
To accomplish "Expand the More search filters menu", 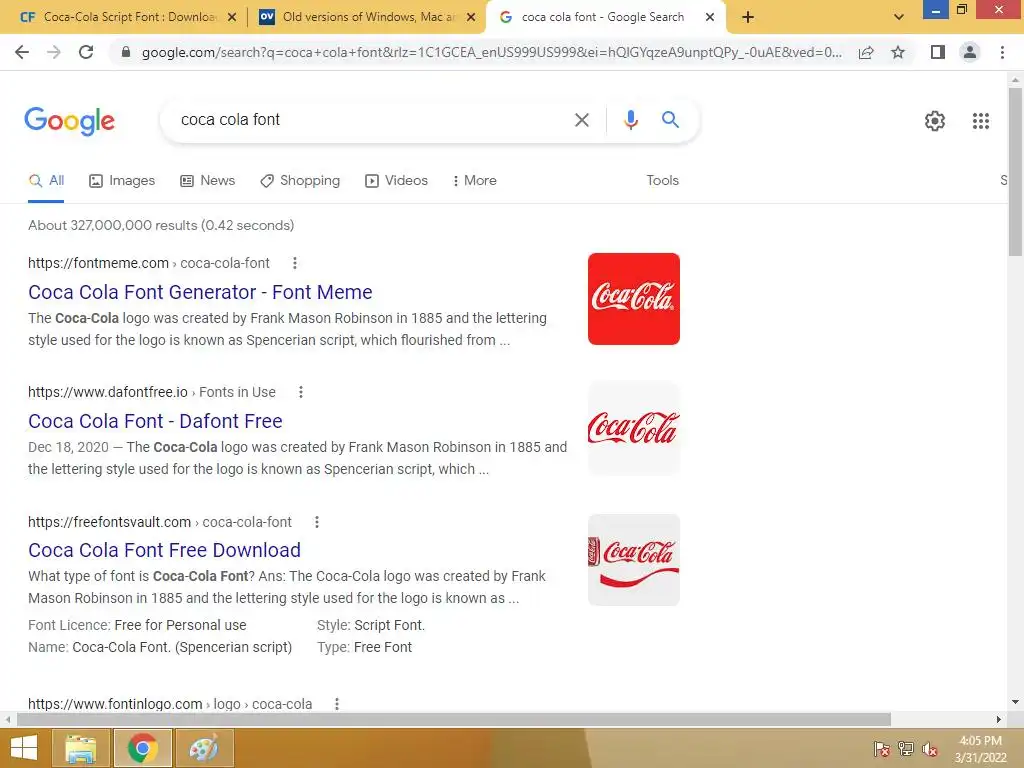I will pyautogui.click(x=475, y=181).
